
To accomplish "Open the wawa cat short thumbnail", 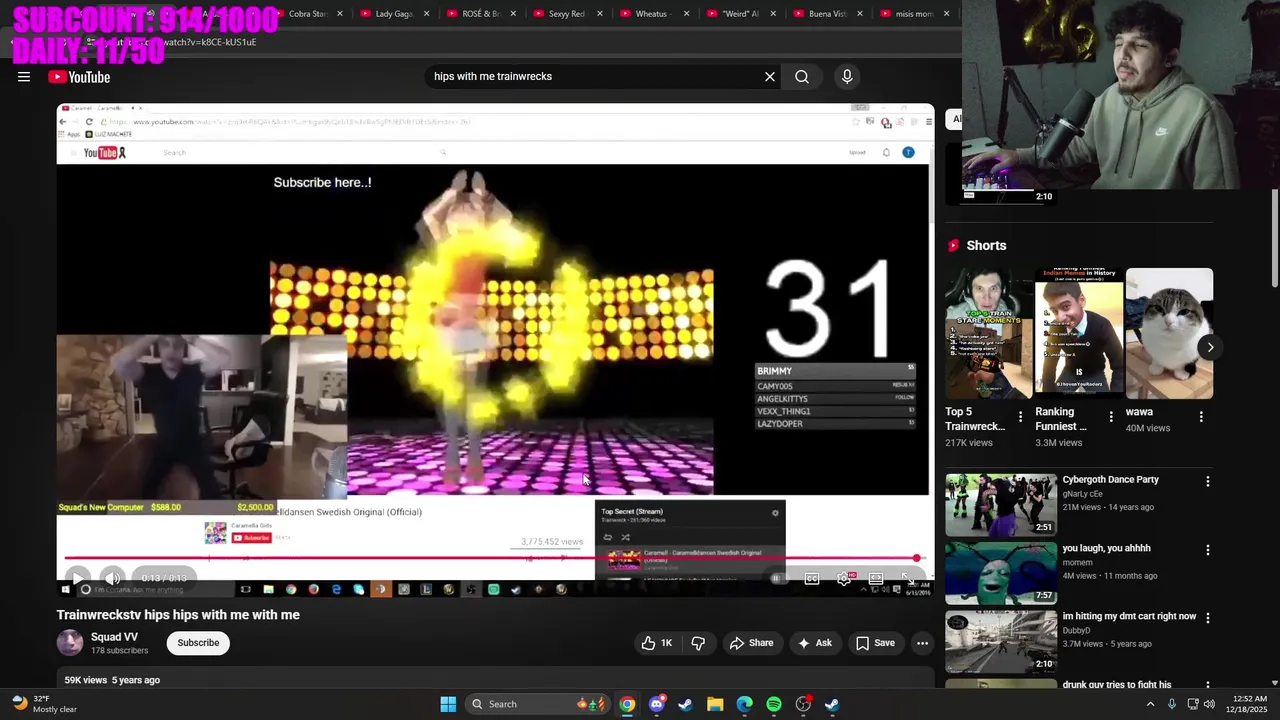I will [x=1169, y=333].
